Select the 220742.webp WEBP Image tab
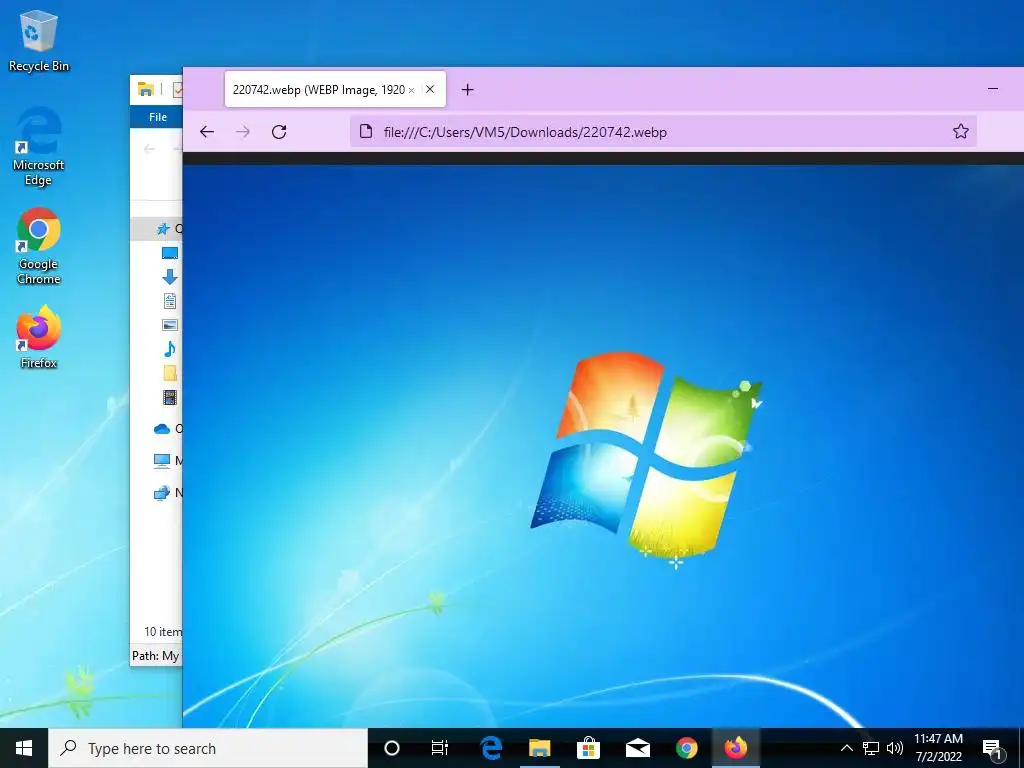1024x768 pixels. [335, 89]
